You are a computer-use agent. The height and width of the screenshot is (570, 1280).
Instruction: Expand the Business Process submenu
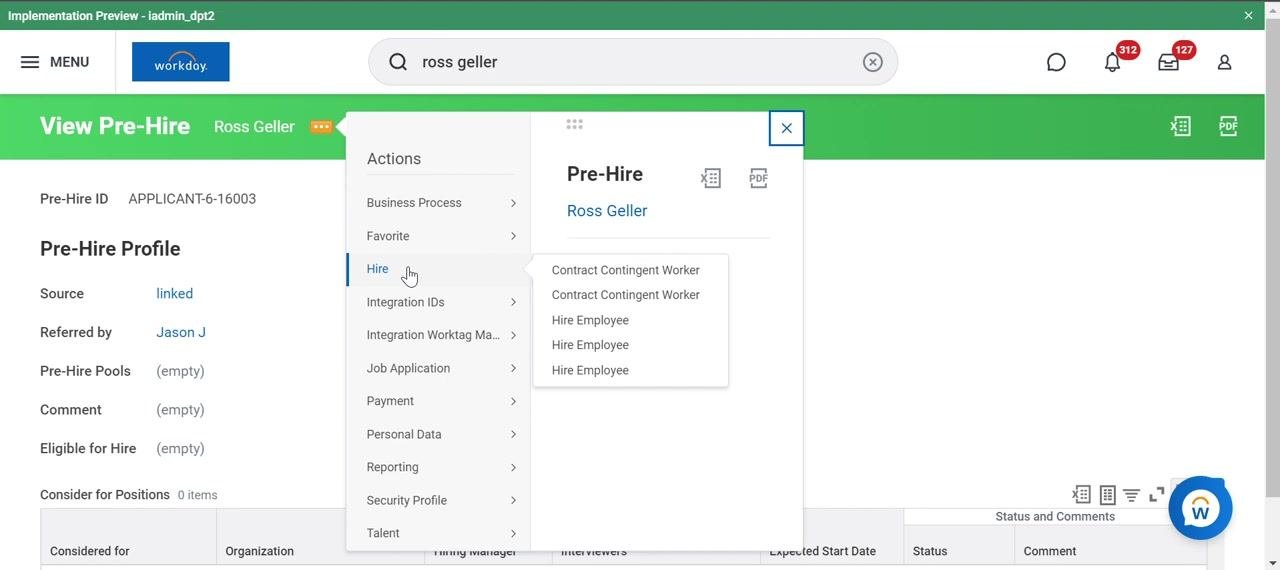[440, 203]
